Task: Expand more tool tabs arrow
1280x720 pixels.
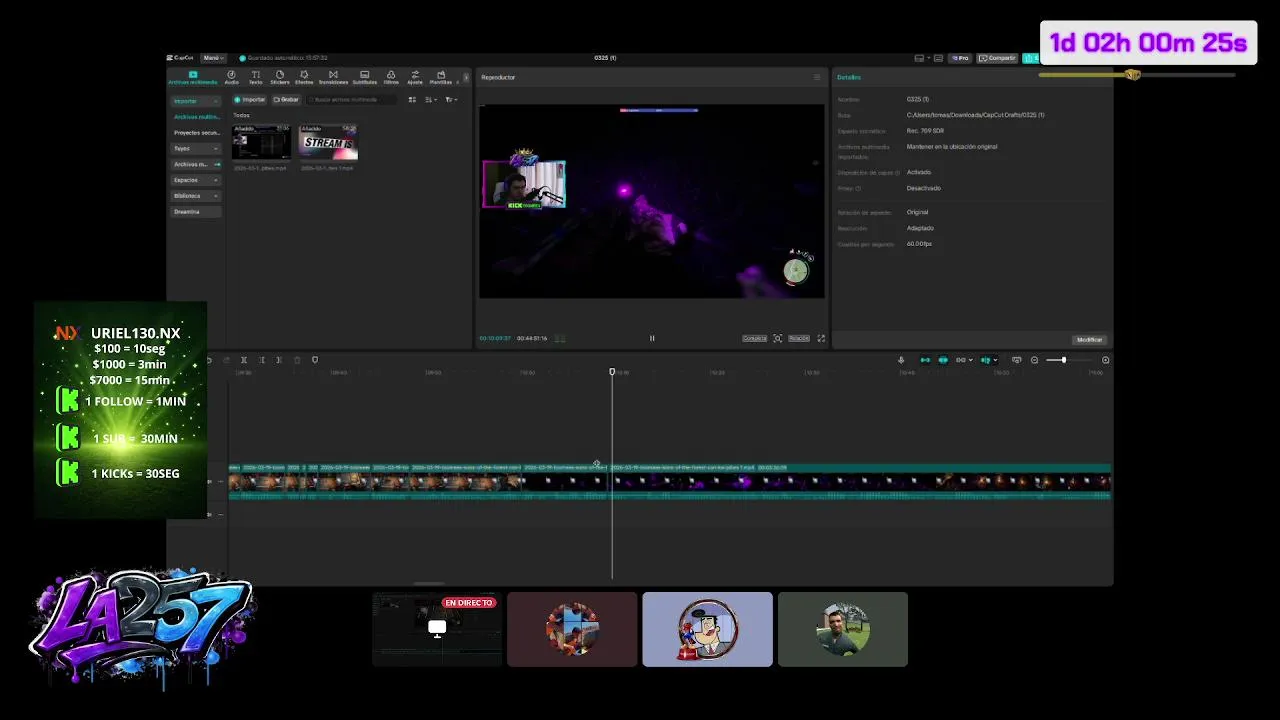Action: 466,77
